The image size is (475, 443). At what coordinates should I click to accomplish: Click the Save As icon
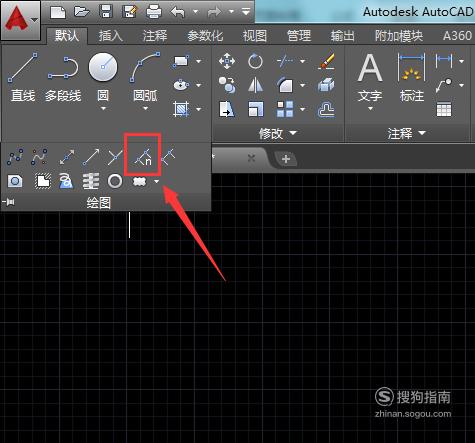[130, 12]
